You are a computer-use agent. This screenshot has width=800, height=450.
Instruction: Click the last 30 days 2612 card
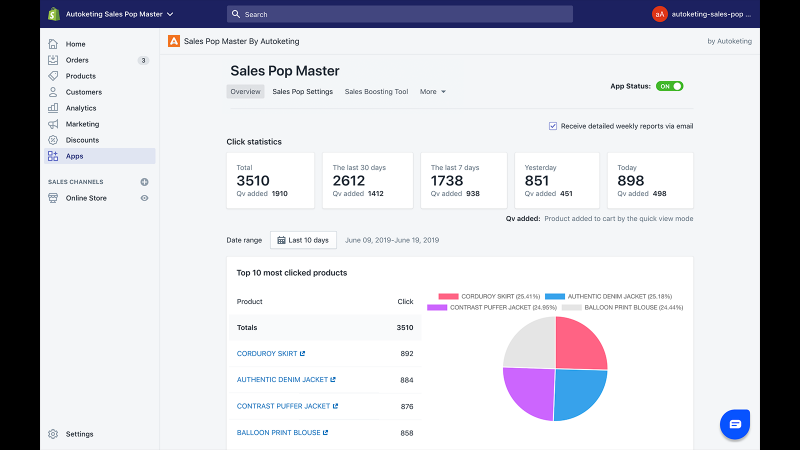click(x=368, y=181)
